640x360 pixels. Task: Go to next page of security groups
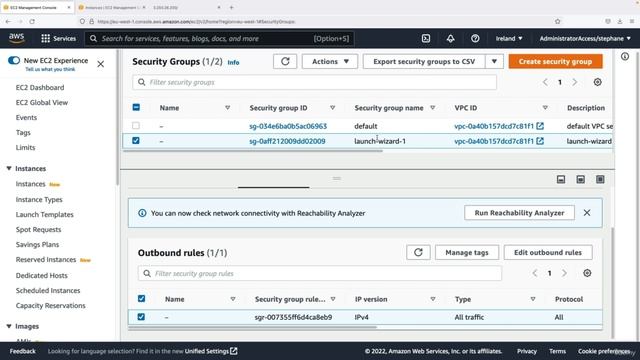pos(575,82)
